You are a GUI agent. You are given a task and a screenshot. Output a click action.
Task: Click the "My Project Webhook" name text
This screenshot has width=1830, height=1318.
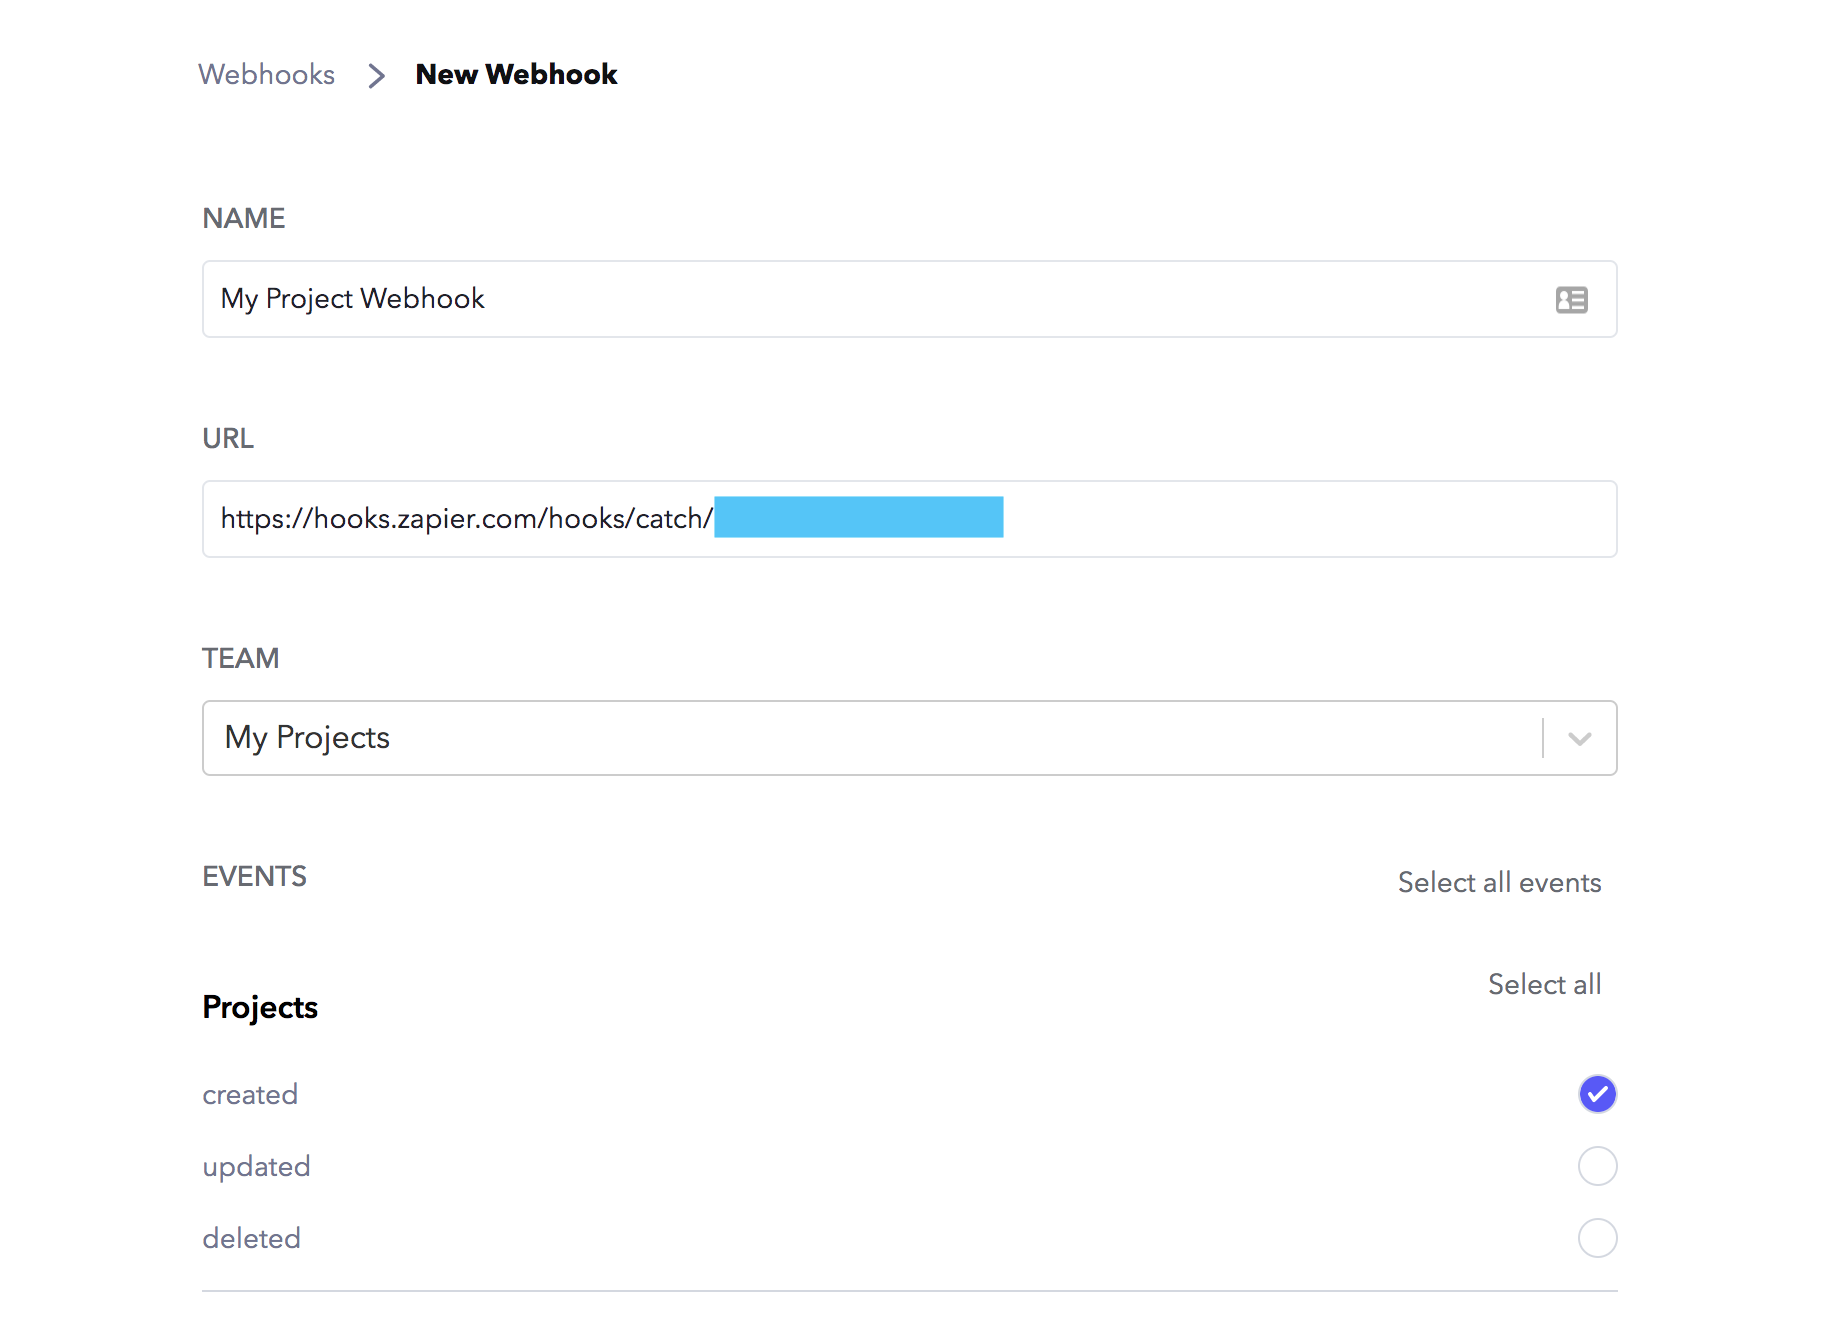pos(352,299)
